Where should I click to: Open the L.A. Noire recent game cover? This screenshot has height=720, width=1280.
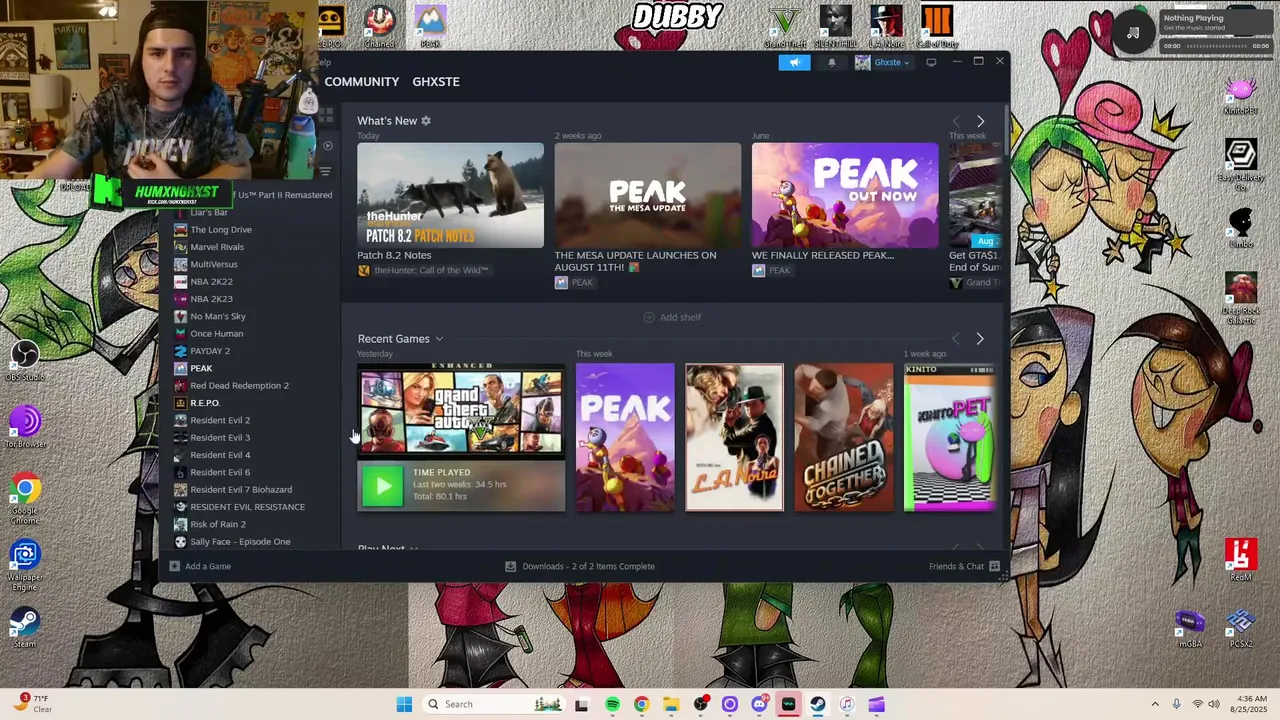click(734, 438)
